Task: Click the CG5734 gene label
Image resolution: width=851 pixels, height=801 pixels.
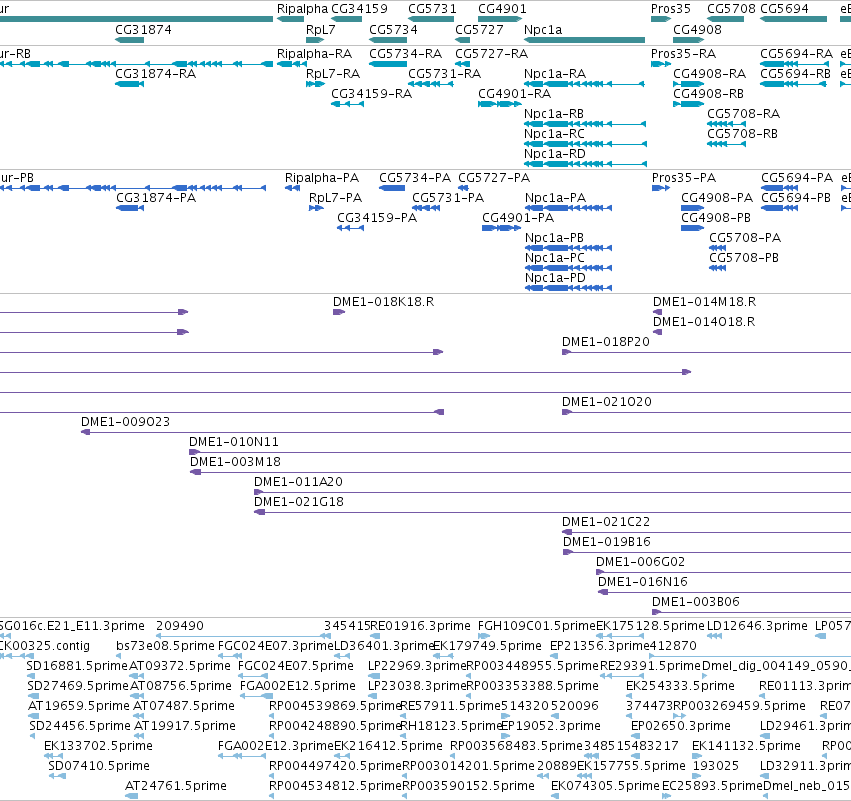Action: click(393, 29)
